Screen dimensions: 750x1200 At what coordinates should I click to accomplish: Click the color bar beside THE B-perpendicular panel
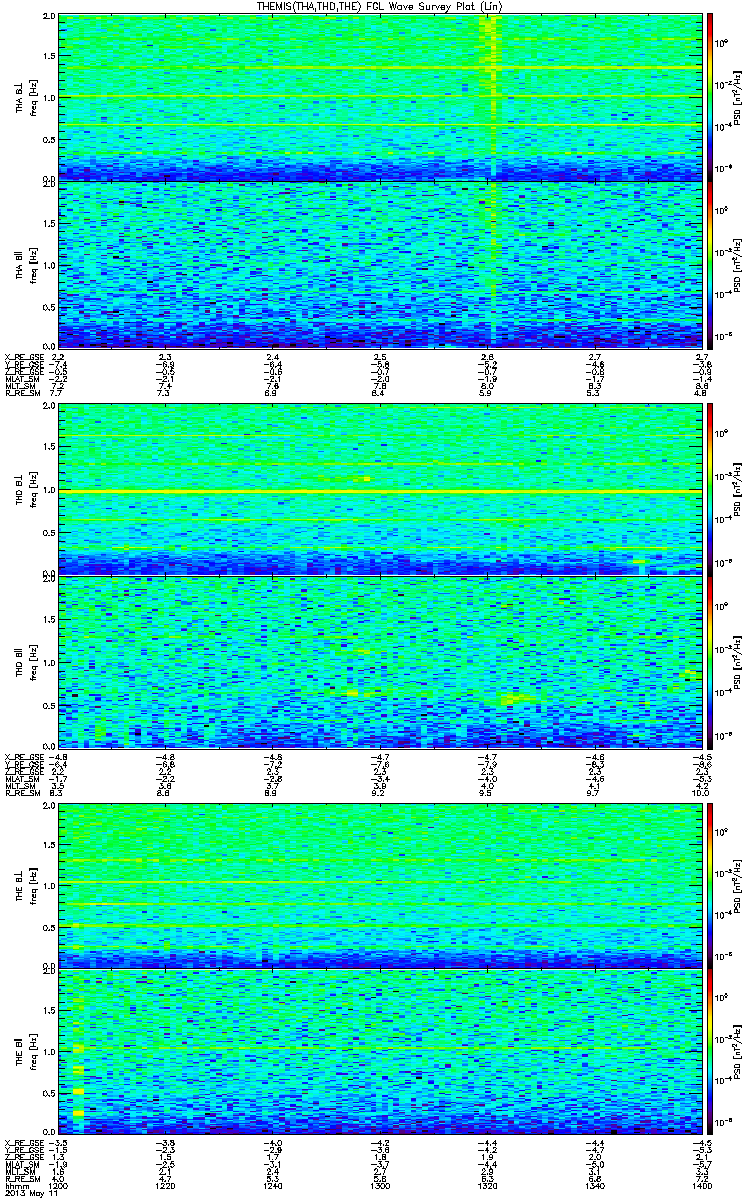click(709, 883)
